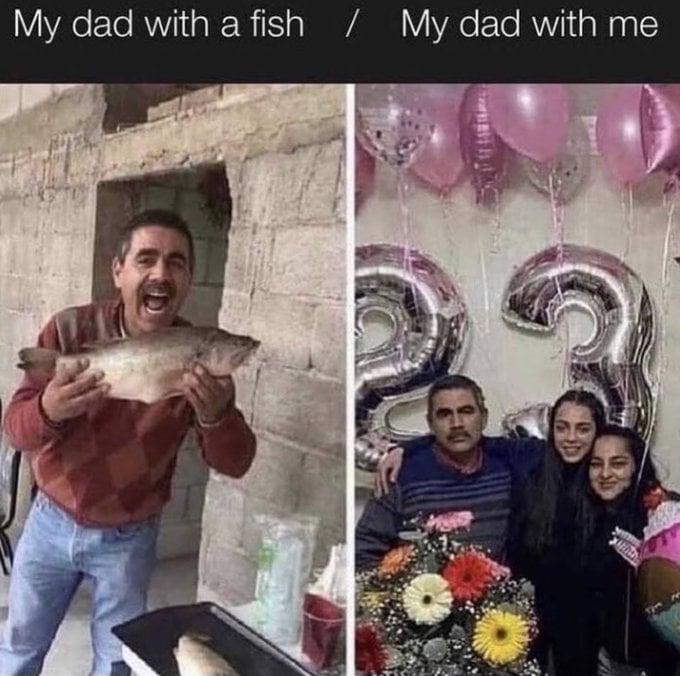Click the white daisy flower in the bouquet

(x=427, y=599)
